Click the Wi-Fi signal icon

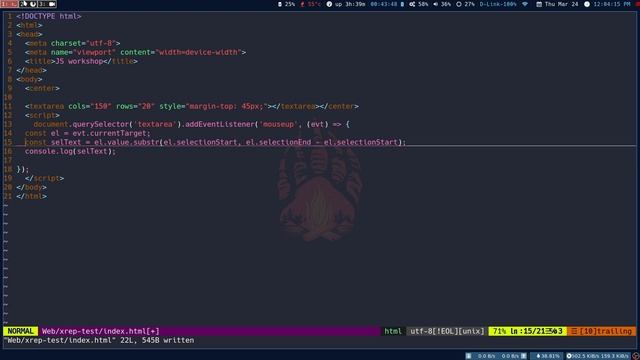[525, 4]
